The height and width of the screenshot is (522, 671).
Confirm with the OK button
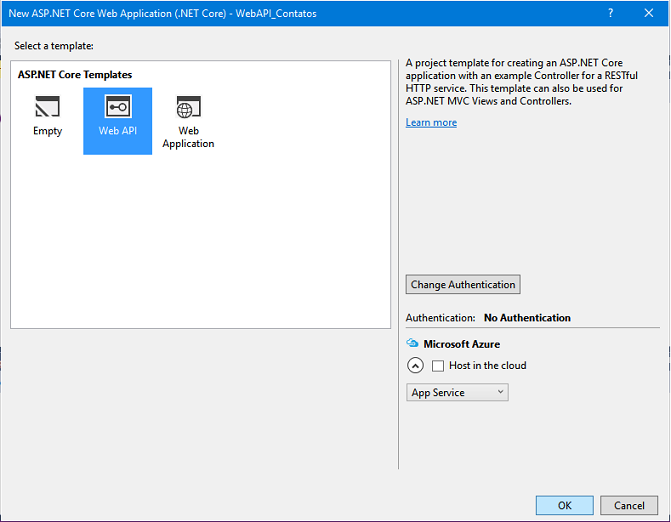pyautogui.click(x=564, y=505)
